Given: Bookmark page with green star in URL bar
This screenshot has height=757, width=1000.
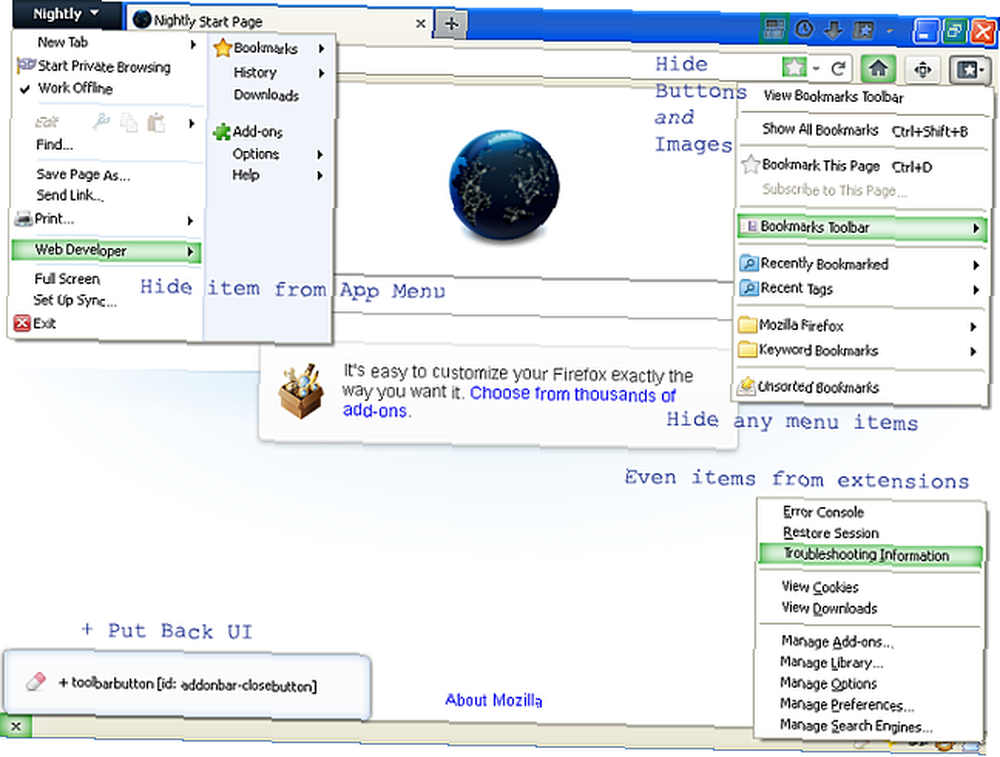Looking at the screenshot, I should pyautogui.click(x=794, y=67).
